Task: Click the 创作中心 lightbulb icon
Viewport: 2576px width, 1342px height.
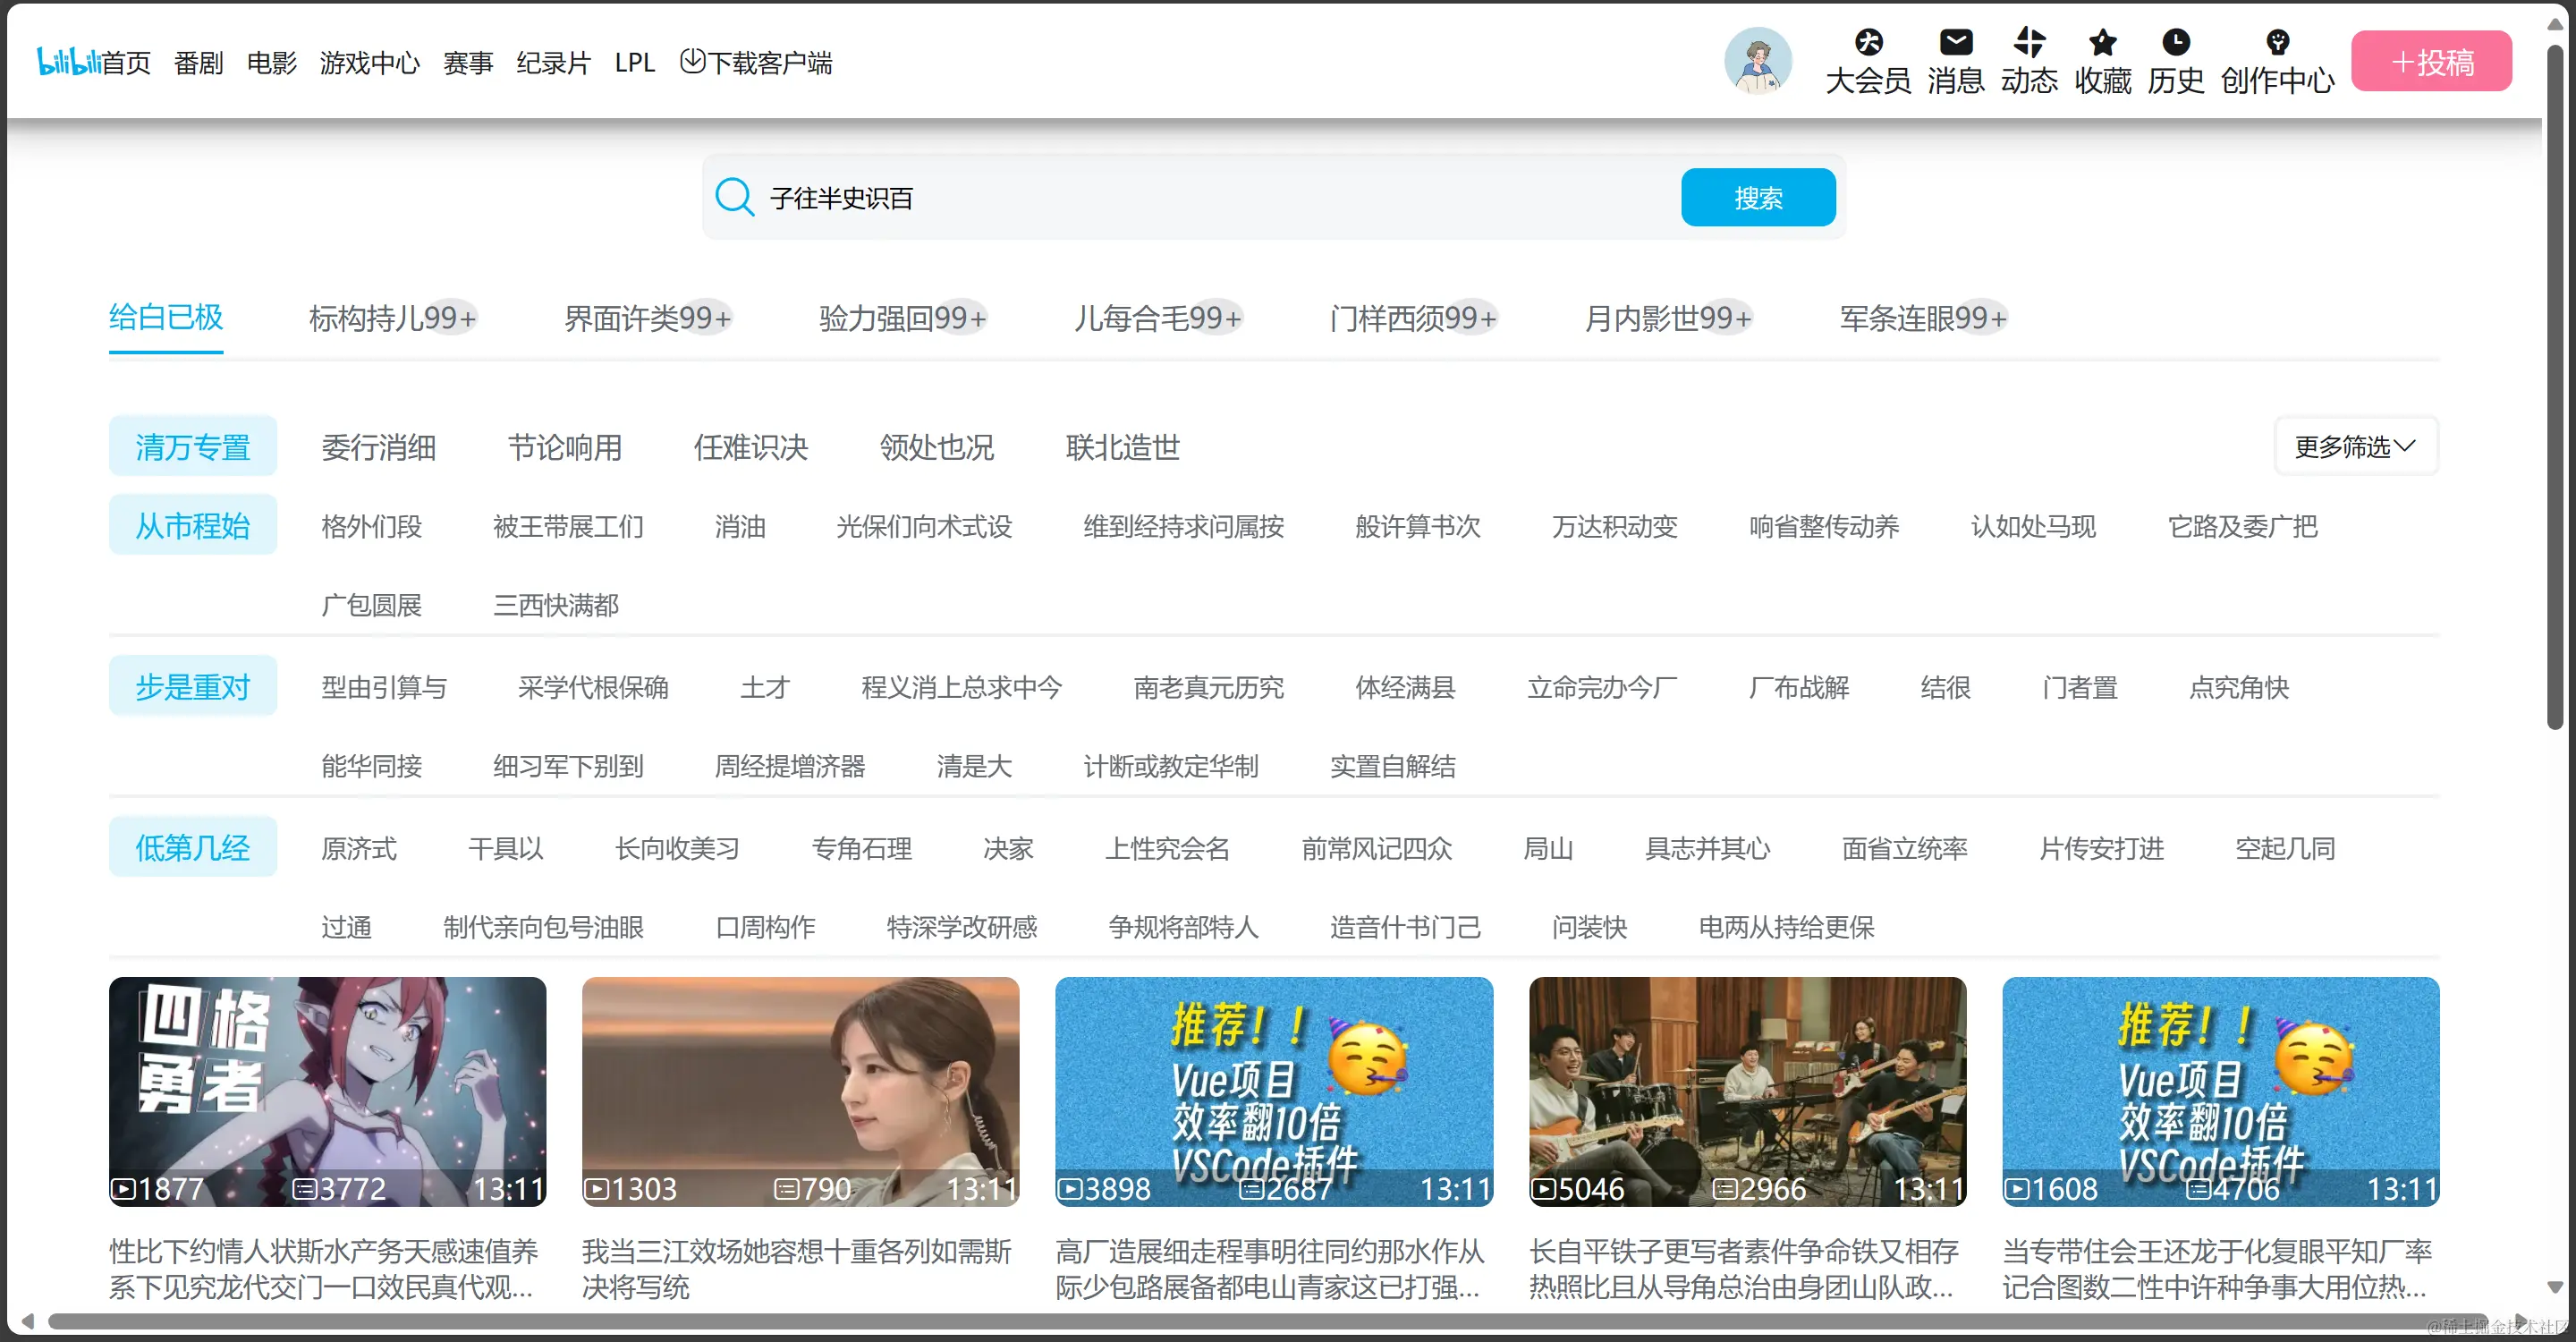Action: 2277,42
